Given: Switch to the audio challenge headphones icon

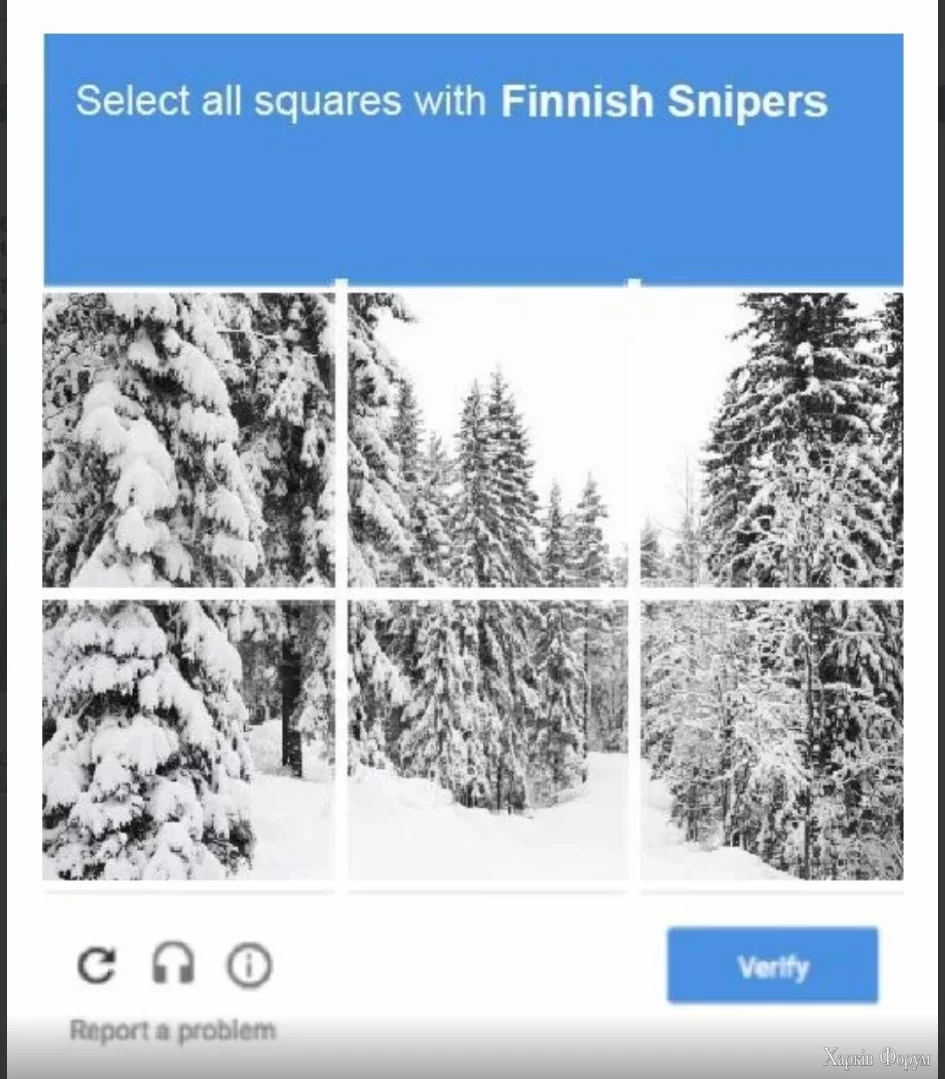Looking at the screenshot, I should pyautogui.click(x=173, y=963).
